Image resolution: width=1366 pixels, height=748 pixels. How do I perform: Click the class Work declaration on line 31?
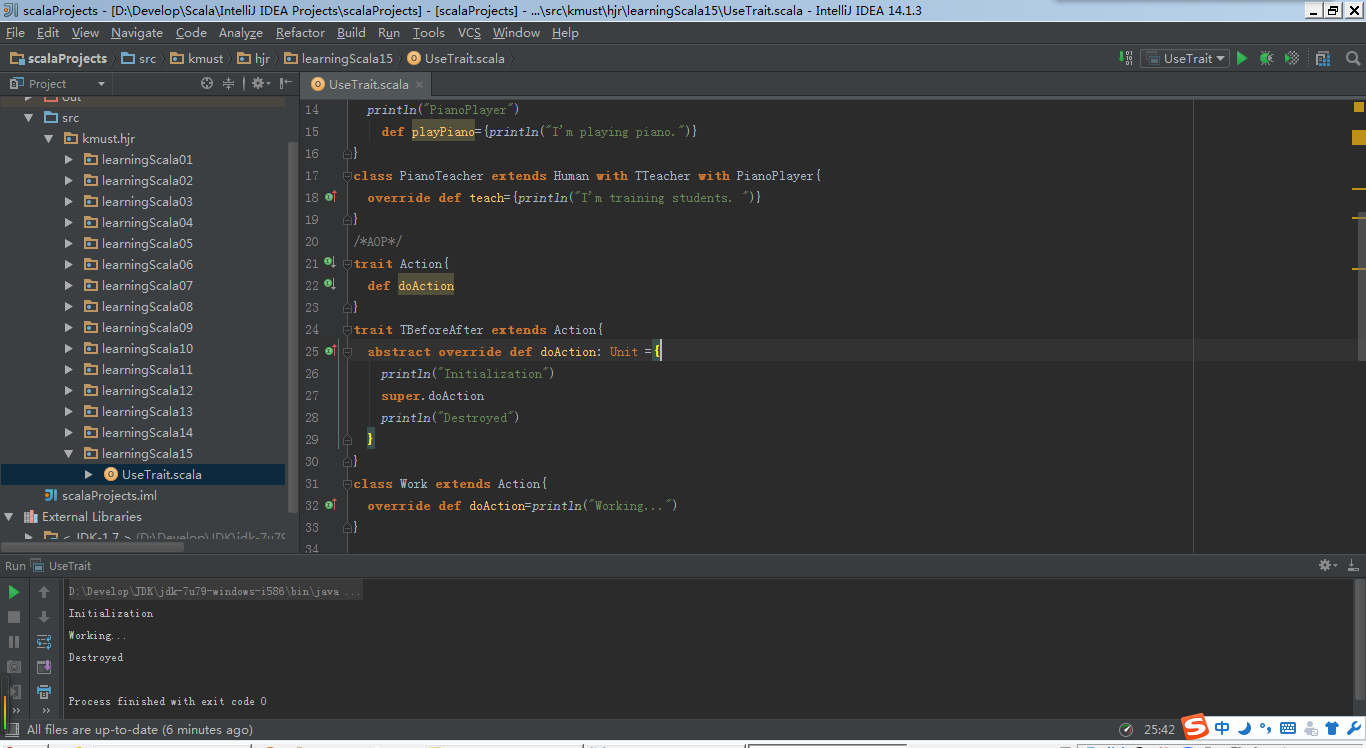click(x=450, y=484)
